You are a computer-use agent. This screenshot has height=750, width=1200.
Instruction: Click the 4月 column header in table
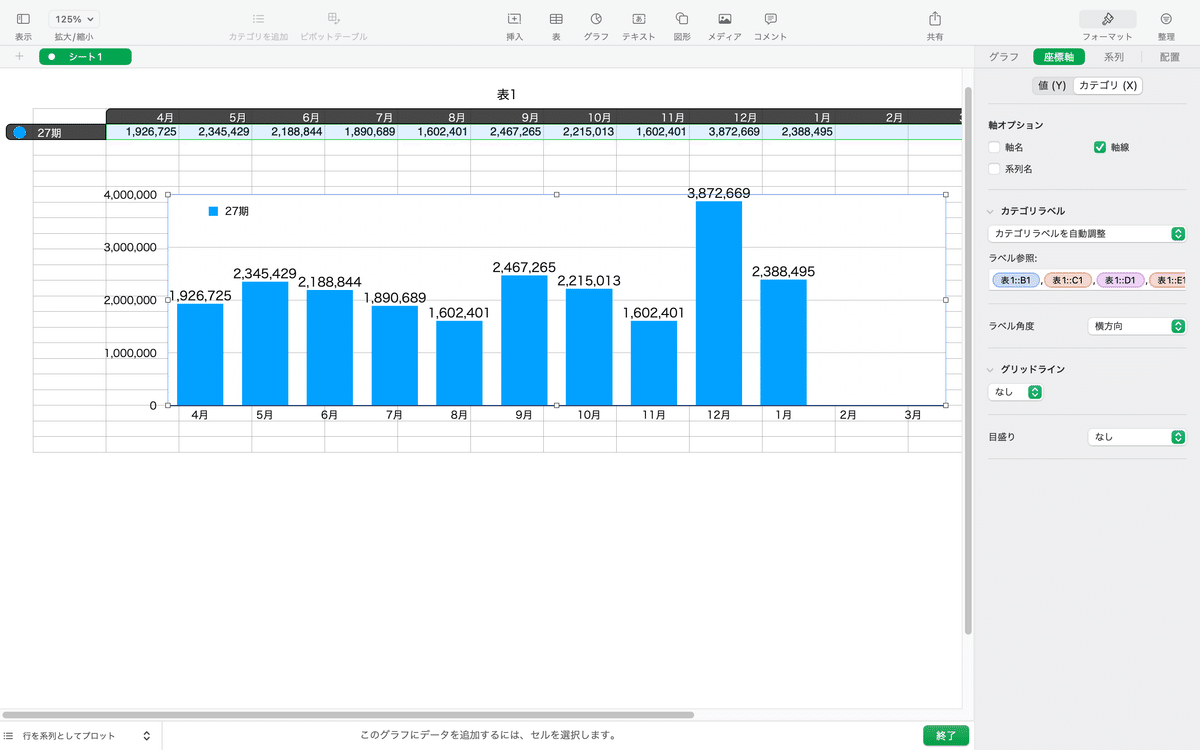143,116
